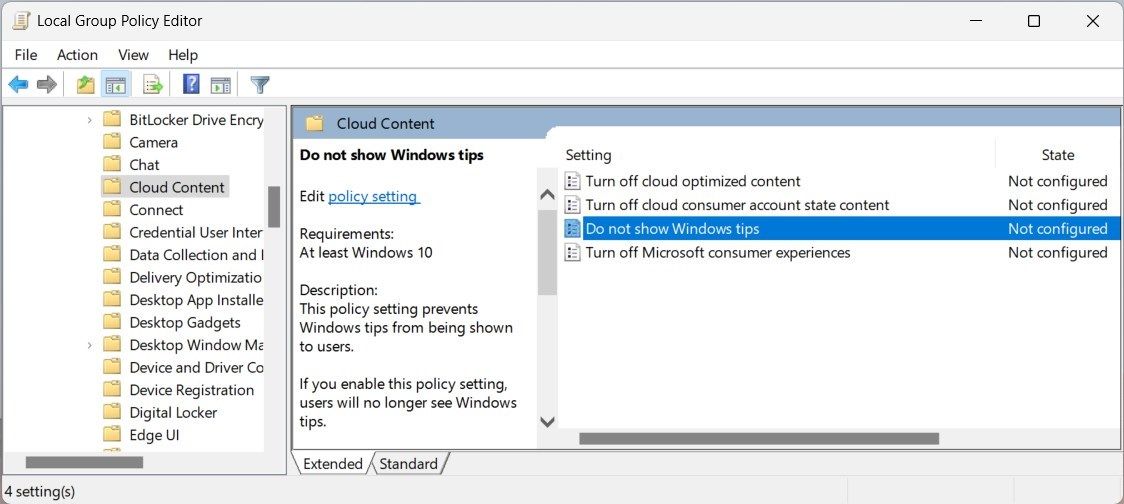Select Turn off cloud optimized content policy
The height and width of the screenshot is (504, 1124).
[692, 182]
